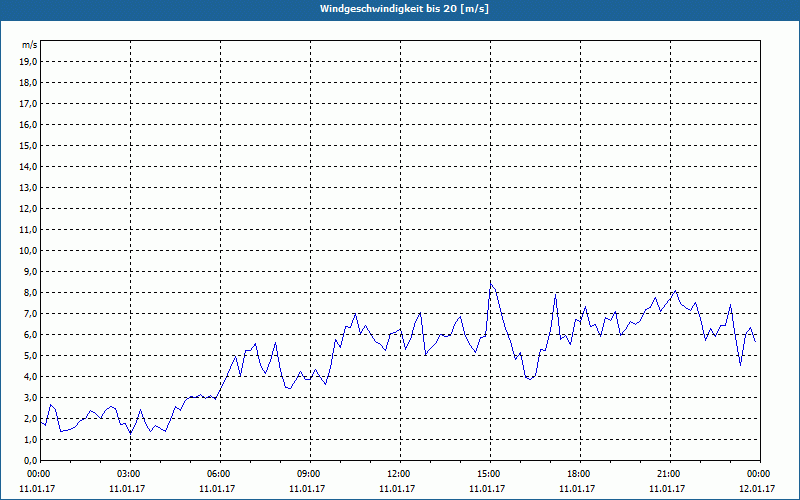Click the '1,0' y-axis value
Screen dimensions: 800x500
(31, 440)
